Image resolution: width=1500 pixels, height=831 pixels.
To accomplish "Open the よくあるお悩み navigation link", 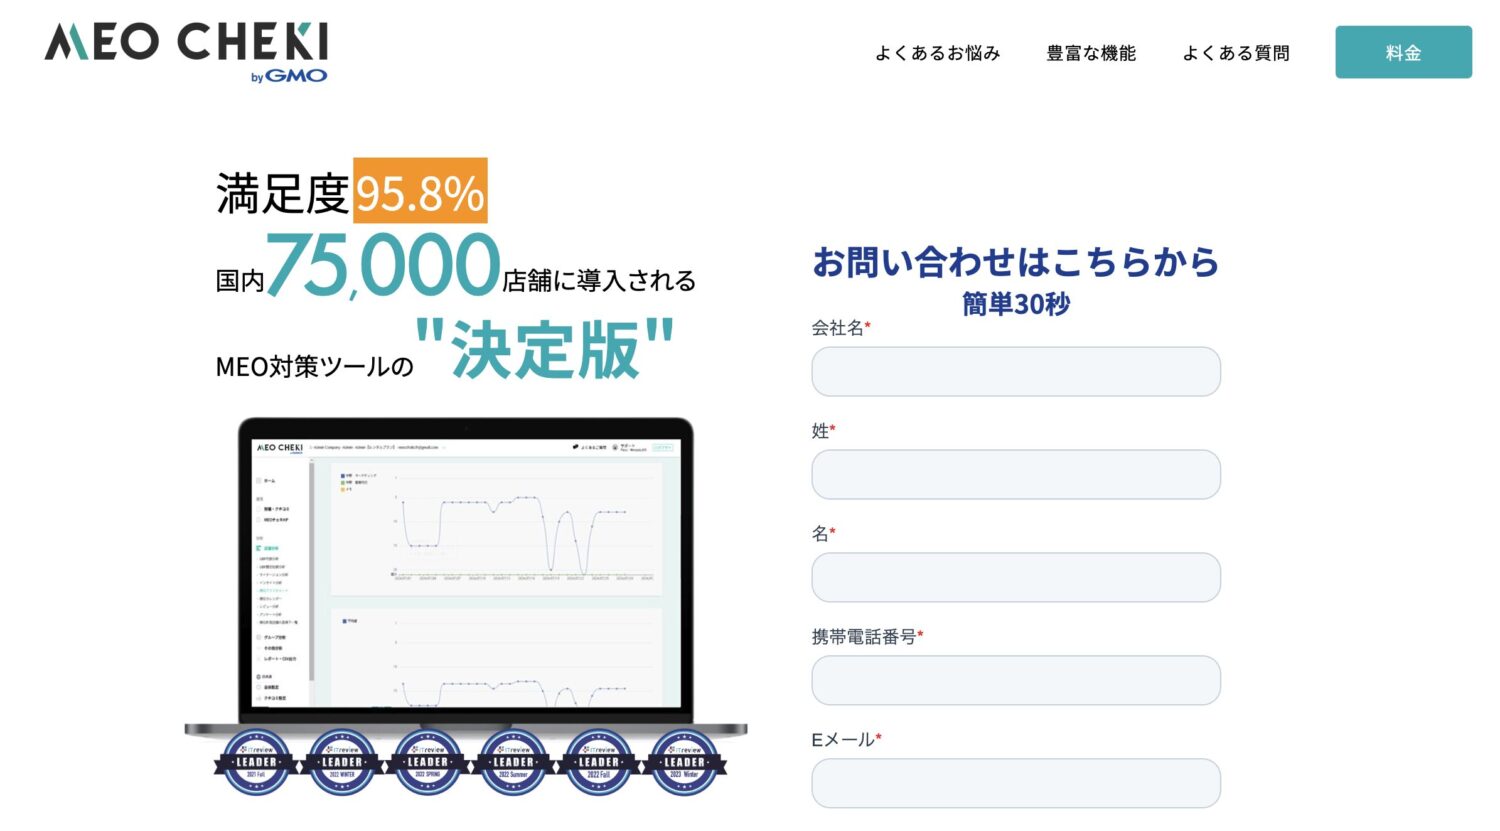I will click(938, 53).
